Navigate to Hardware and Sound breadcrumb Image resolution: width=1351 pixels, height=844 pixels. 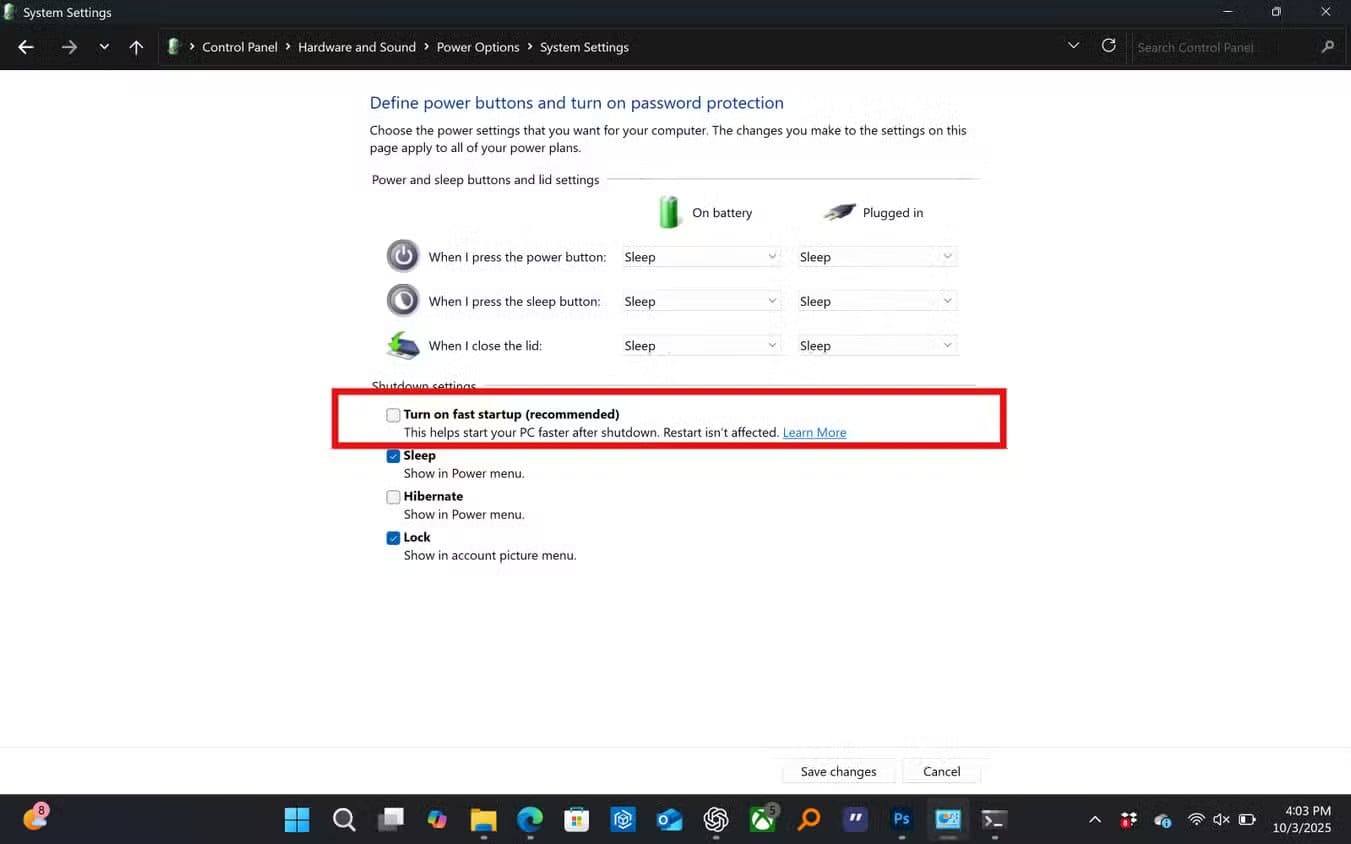[x=357, y=47]
